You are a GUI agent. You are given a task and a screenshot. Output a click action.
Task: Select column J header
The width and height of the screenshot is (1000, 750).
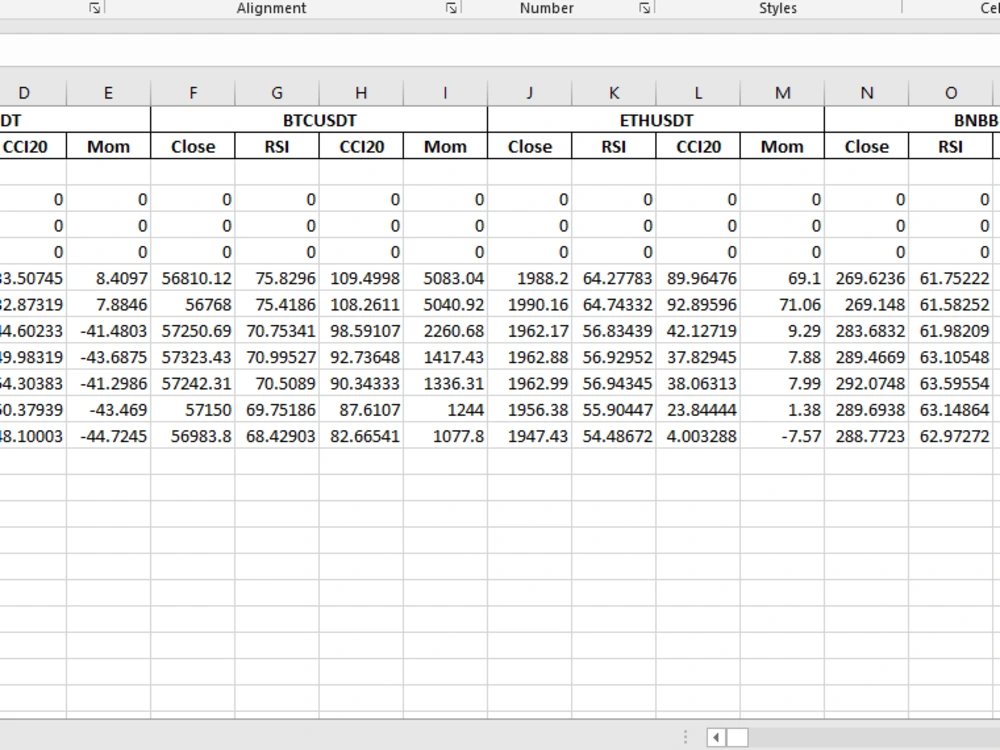(x=529, y=93)
